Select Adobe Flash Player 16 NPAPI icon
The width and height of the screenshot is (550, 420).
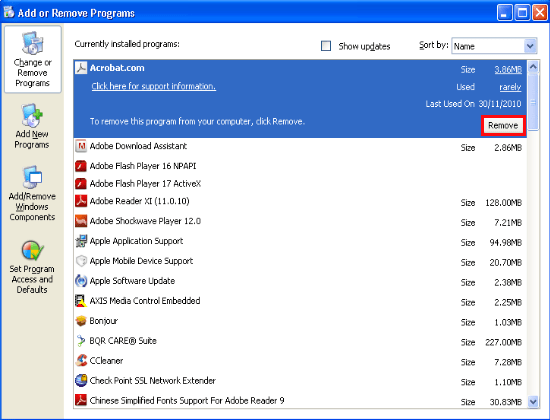click(x=81, y=166)
